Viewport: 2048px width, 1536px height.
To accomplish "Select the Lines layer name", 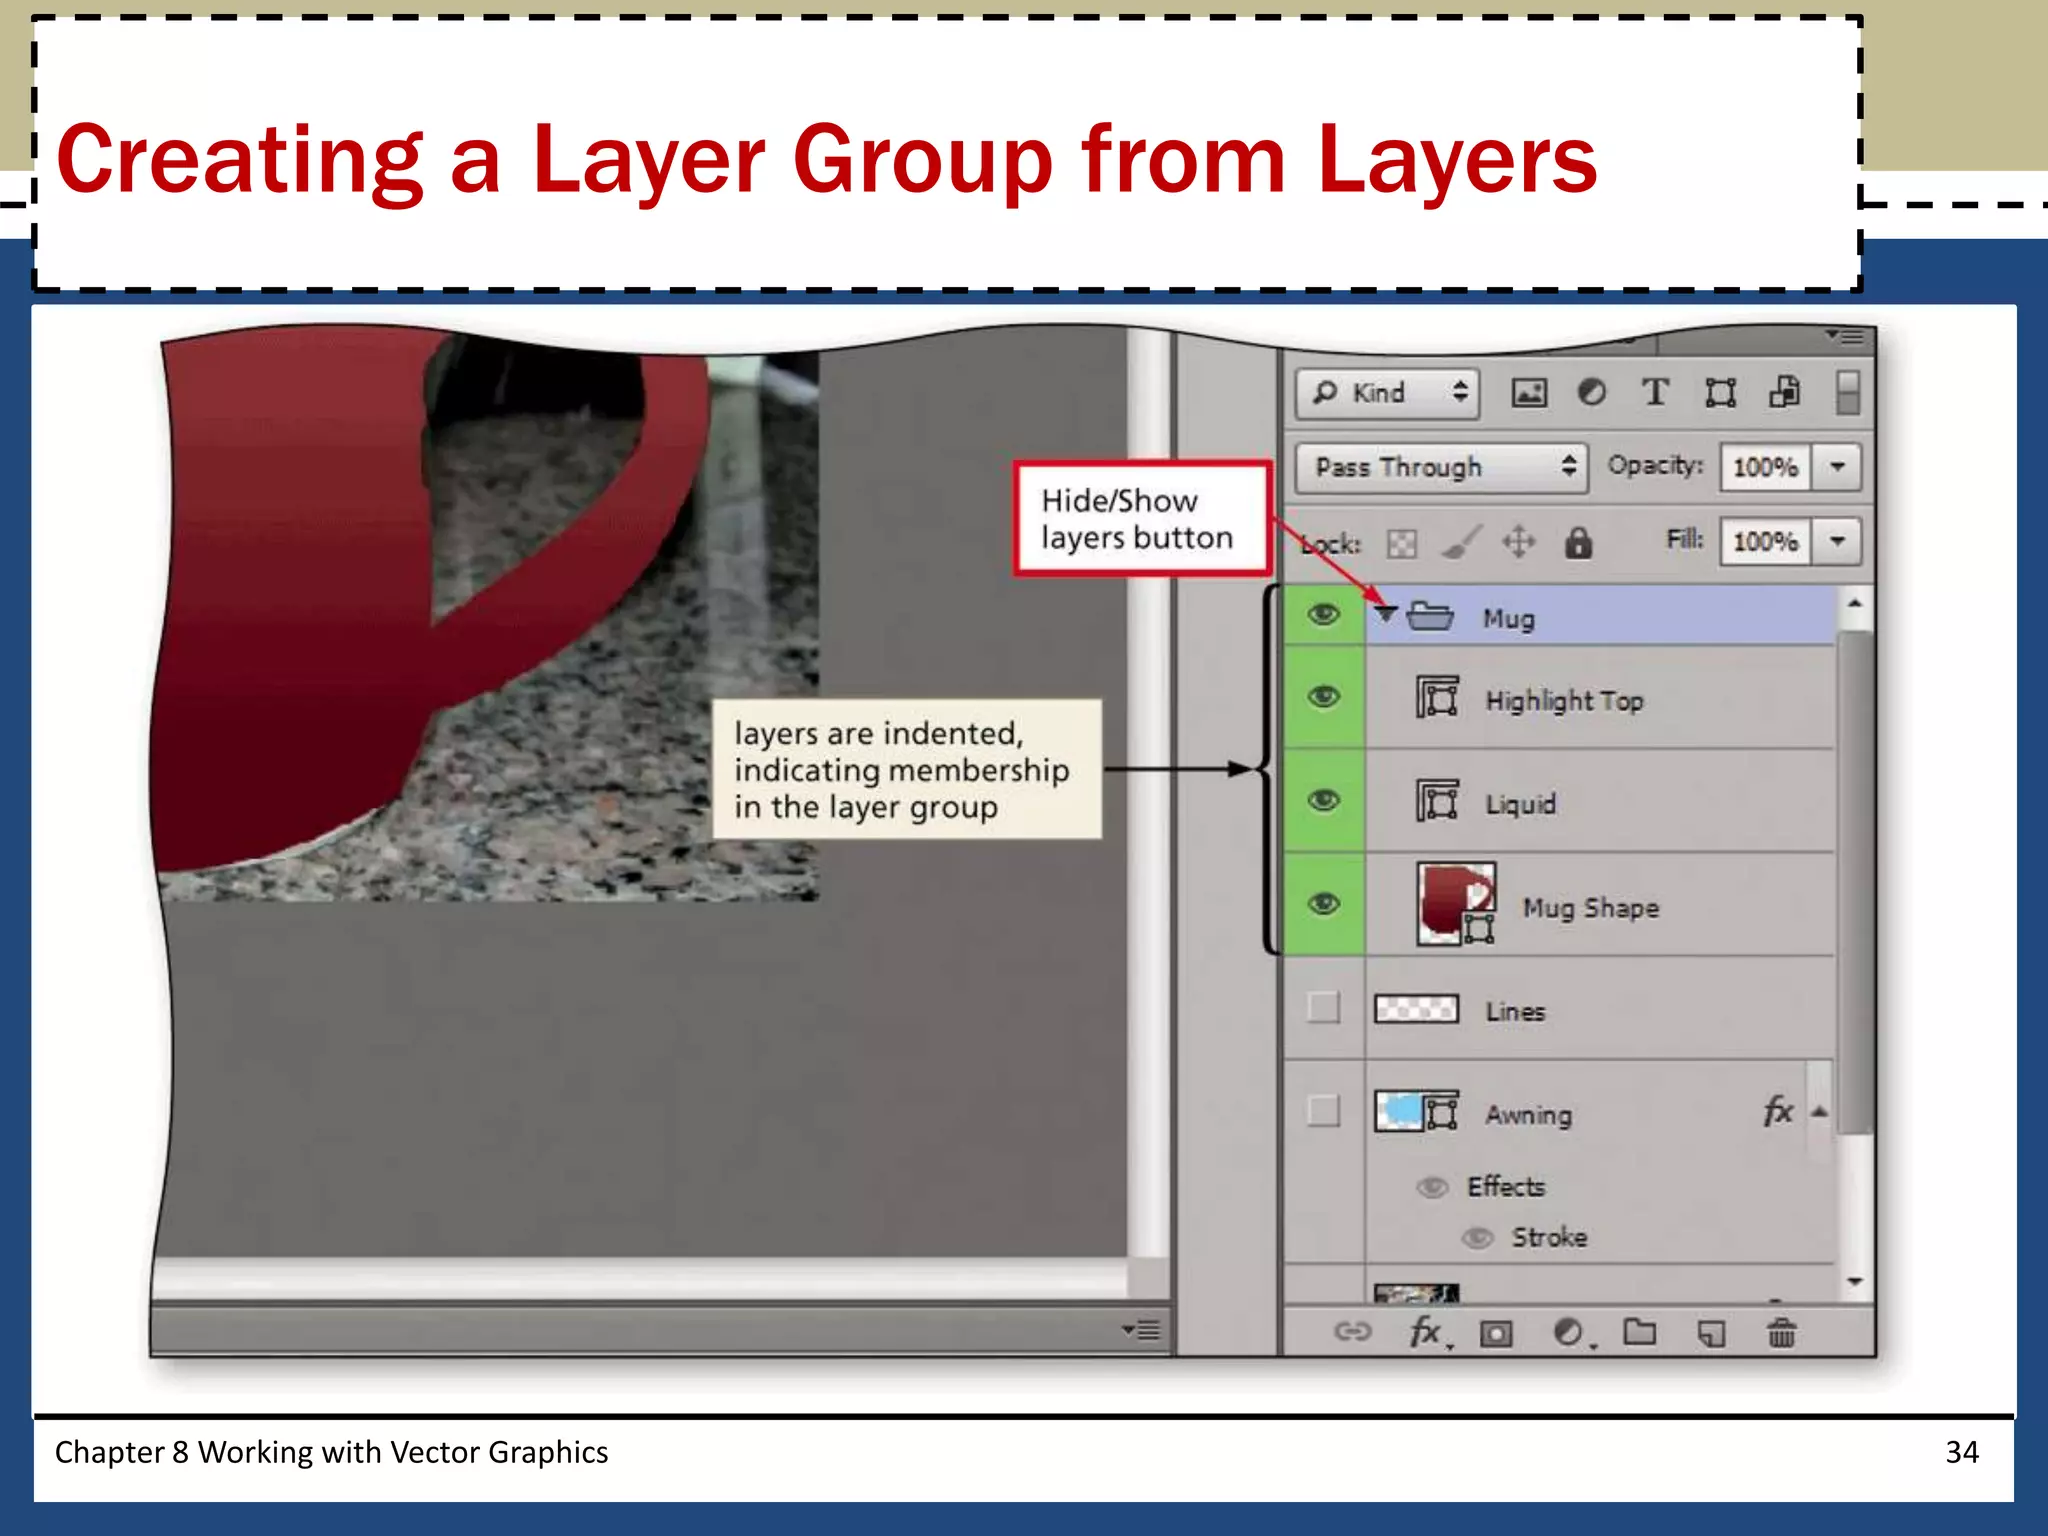I will 1515,1011.
